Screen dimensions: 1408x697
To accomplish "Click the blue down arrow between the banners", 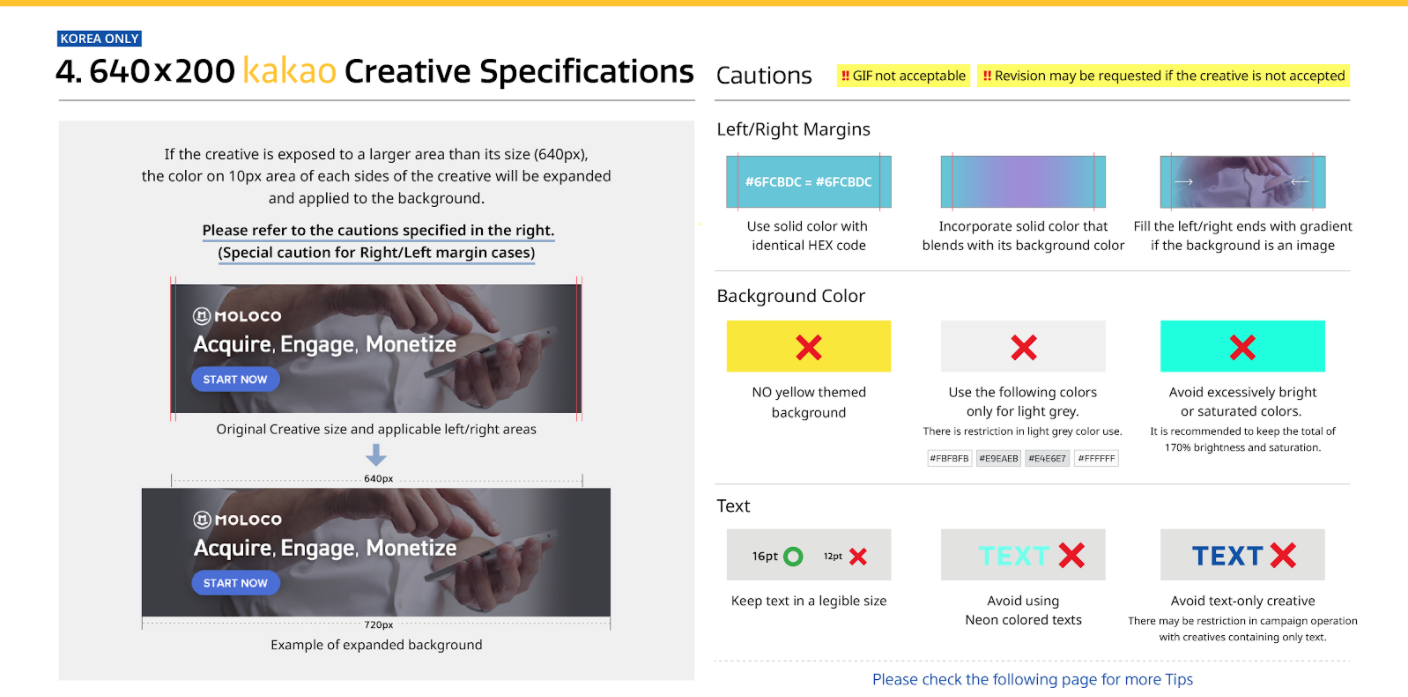I will click(376, 456).
